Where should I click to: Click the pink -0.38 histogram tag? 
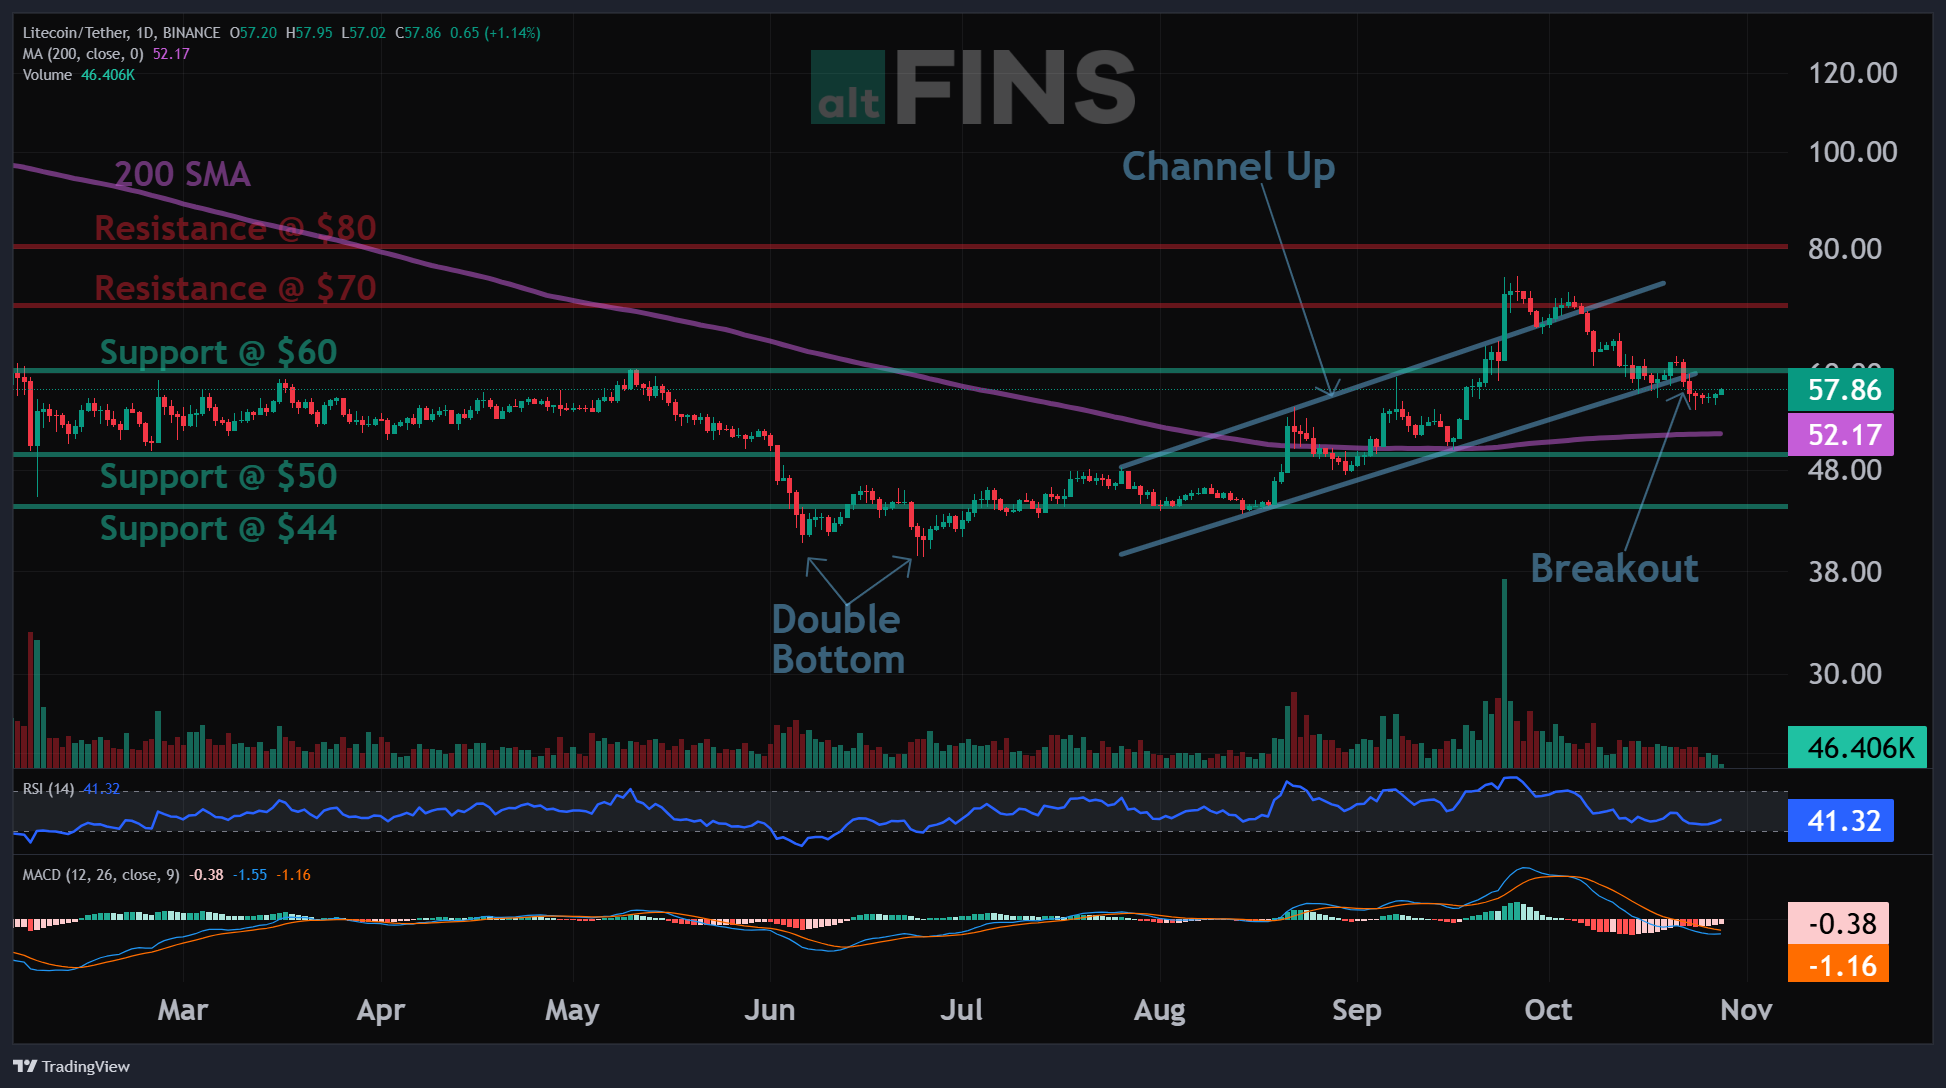1838,923
